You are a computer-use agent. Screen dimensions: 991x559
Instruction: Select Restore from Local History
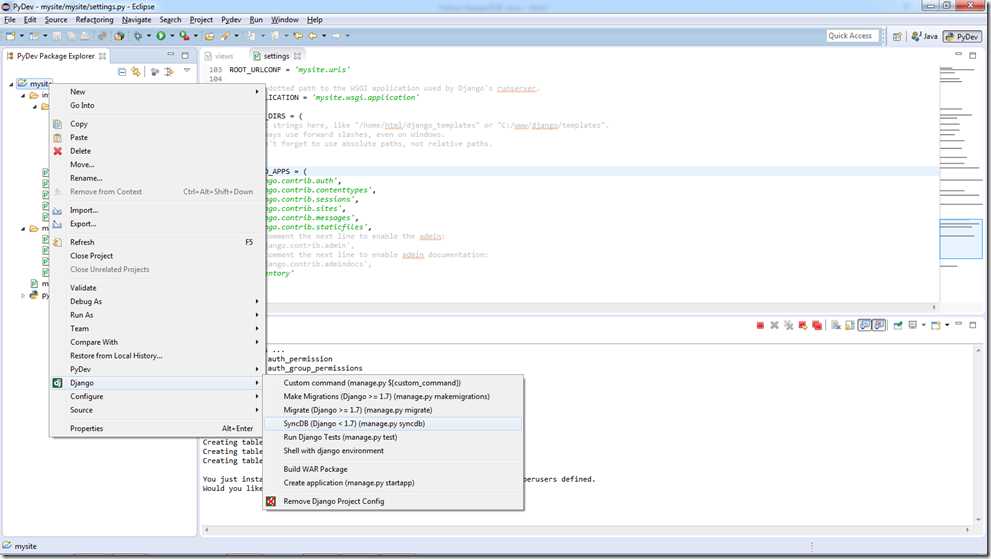[157, 355]
